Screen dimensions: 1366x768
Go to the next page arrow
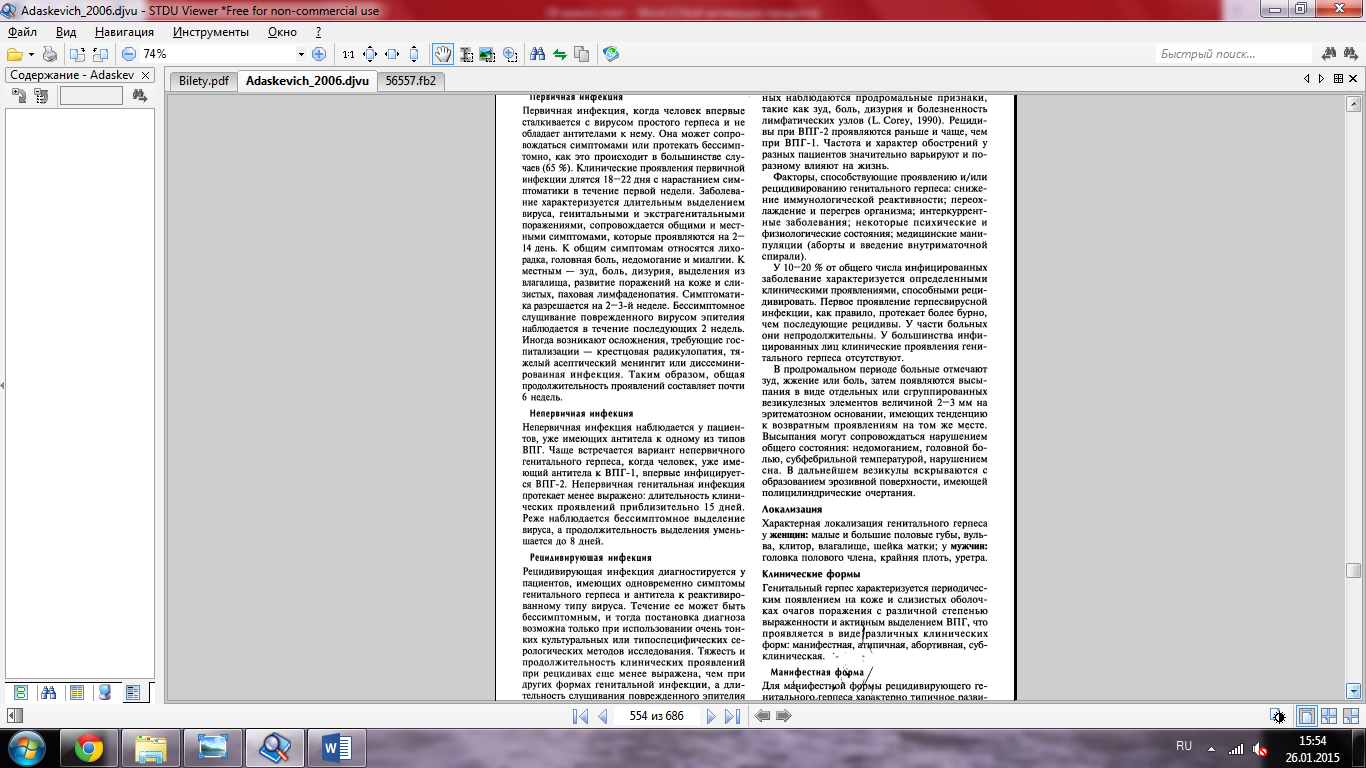point(710,716)
